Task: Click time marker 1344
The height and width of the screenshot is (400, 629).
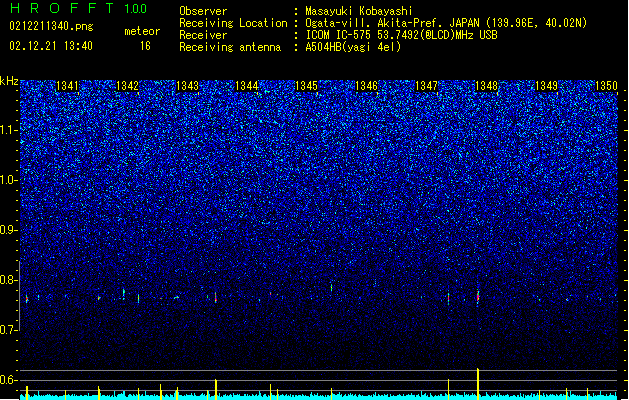Action: 247,86
